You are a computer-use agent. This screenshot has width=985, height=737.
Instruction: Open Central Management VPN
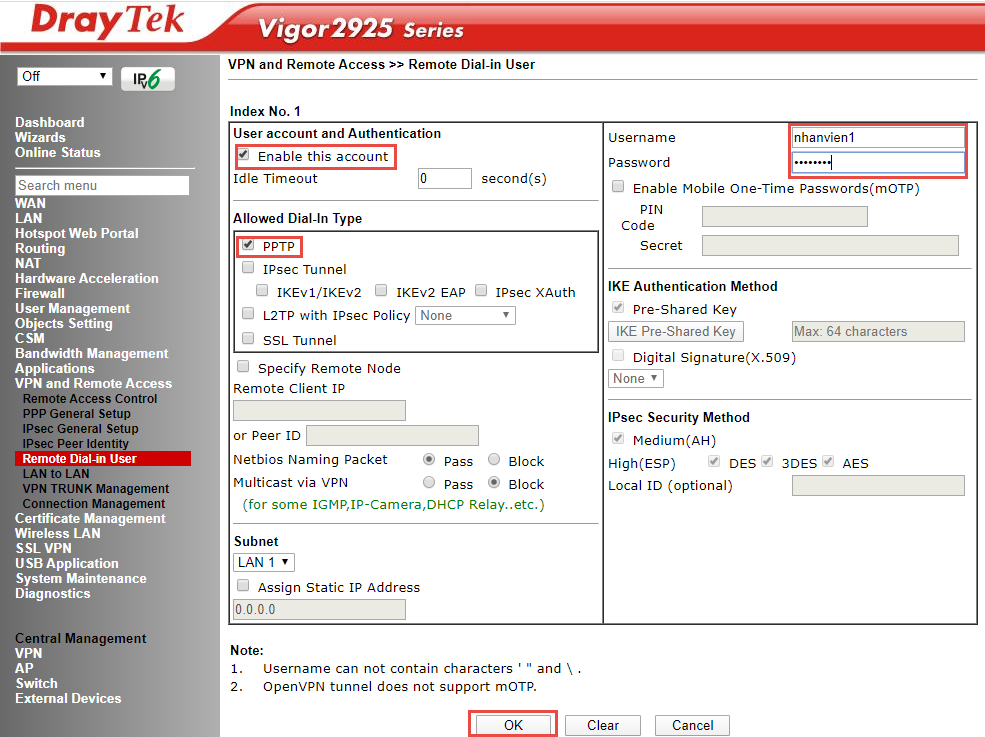tap(28, 653)
